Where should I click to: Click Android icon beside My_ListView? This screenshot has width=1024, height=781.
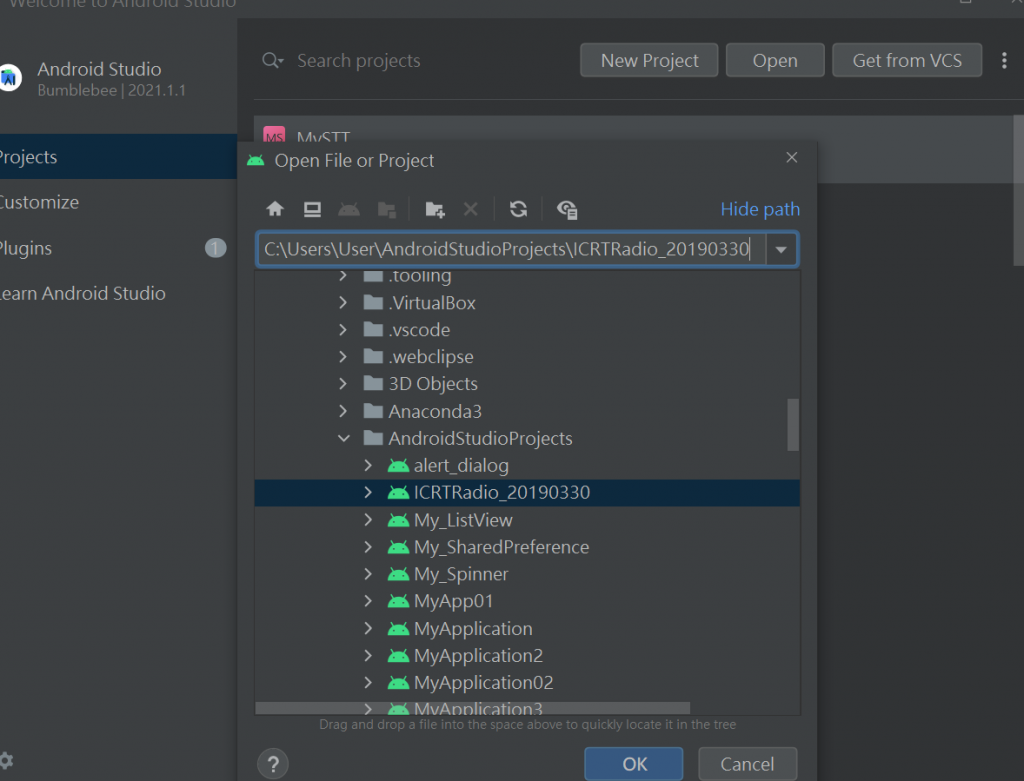(398, 520)
